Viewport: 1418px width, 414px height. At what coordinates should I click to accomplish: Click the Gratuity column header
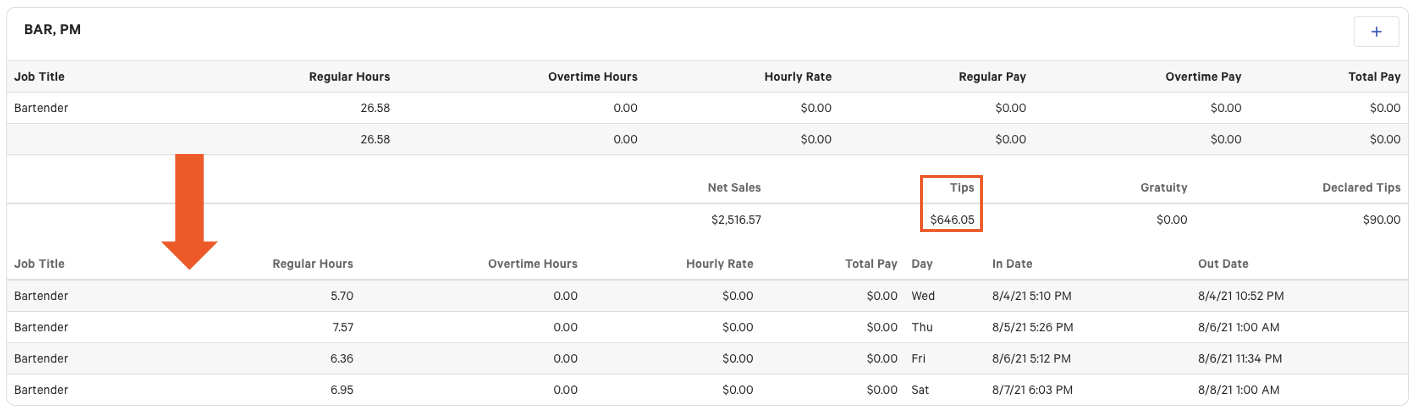pos(1164,187)
